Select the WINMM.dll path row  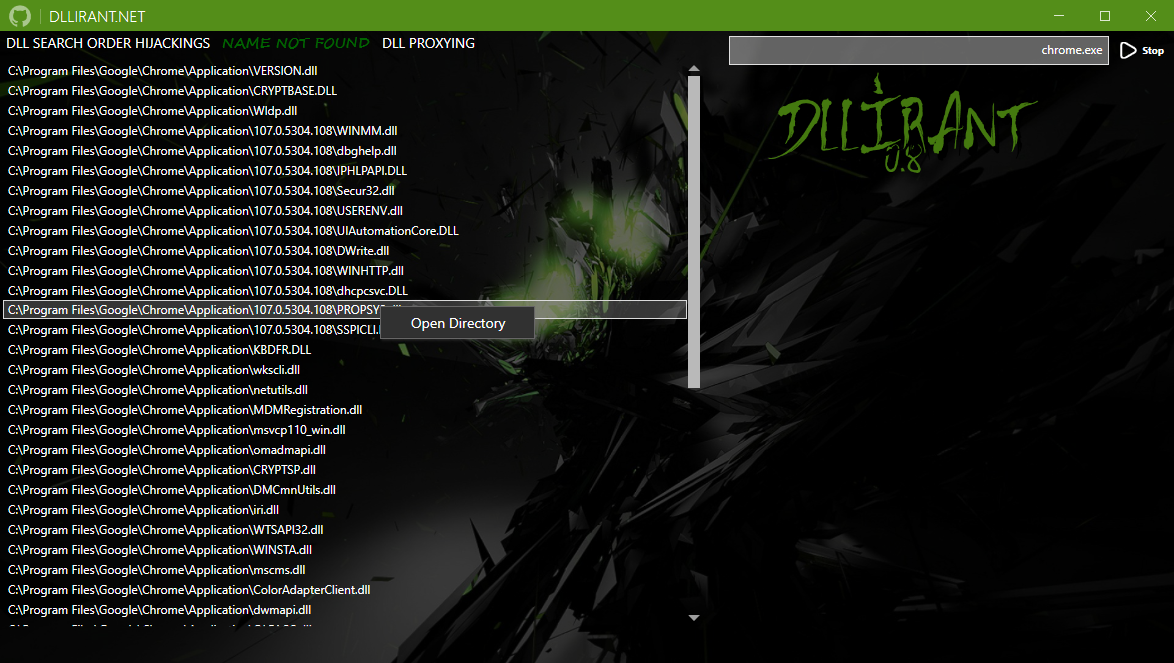tap(345, 131)
